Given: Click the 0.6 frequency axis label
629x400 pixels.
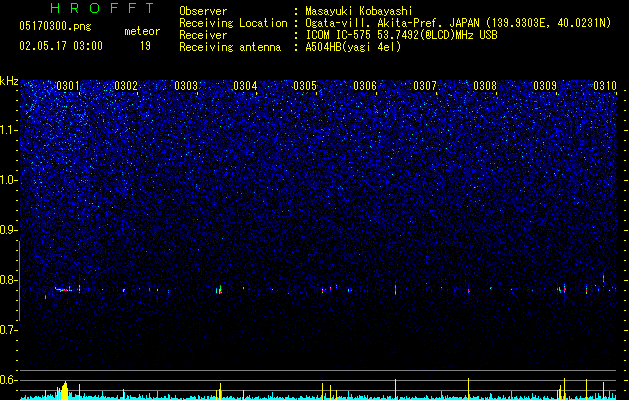Looking at the screenshot, I should 8,380.
